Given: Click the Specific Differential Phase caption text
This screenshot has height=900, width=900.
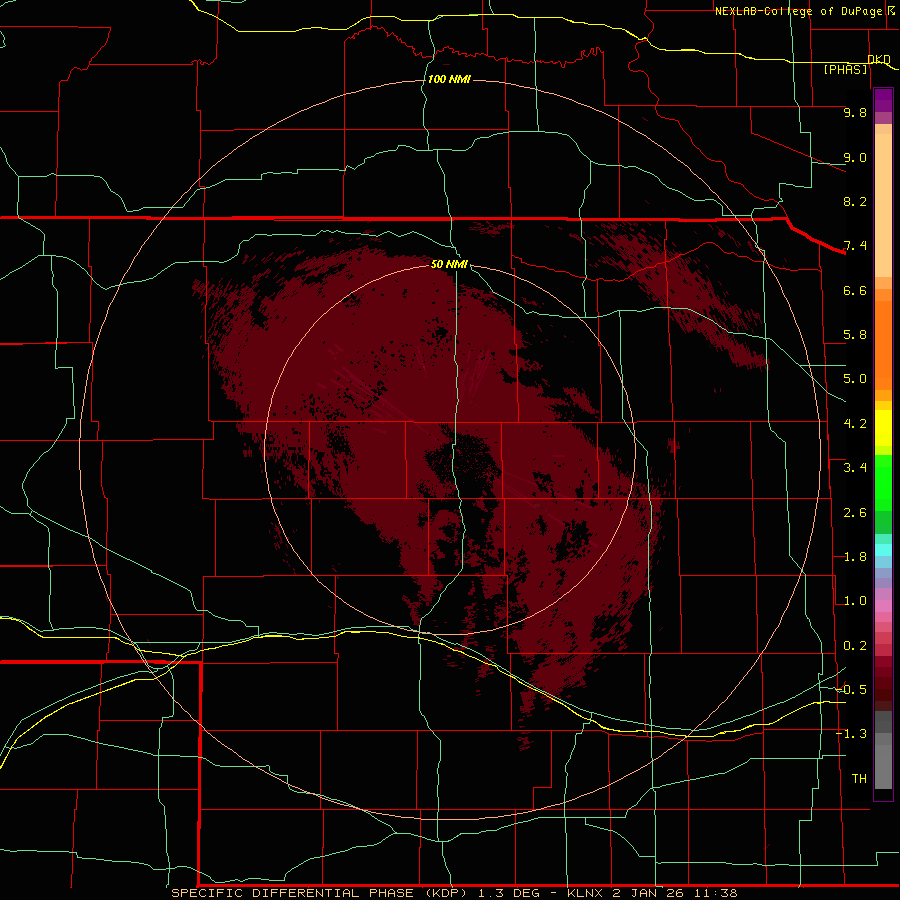Looking at the screenshot, I should coord(454,893).
